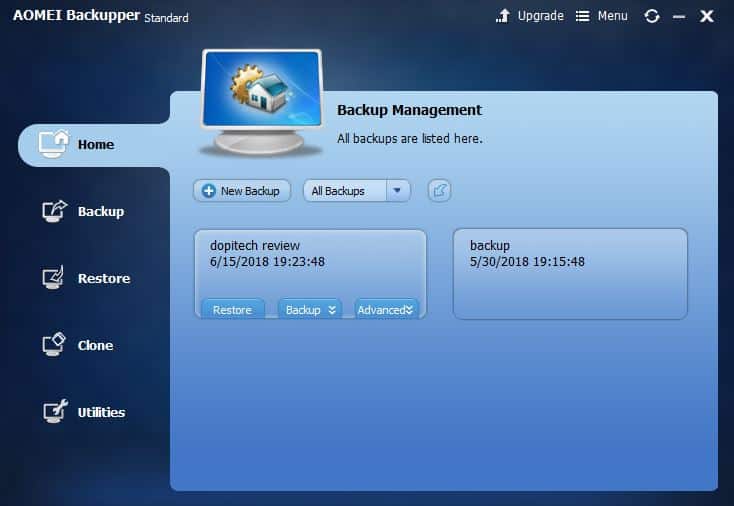Click the refresh circular arrows icon

tap(652, 16)
